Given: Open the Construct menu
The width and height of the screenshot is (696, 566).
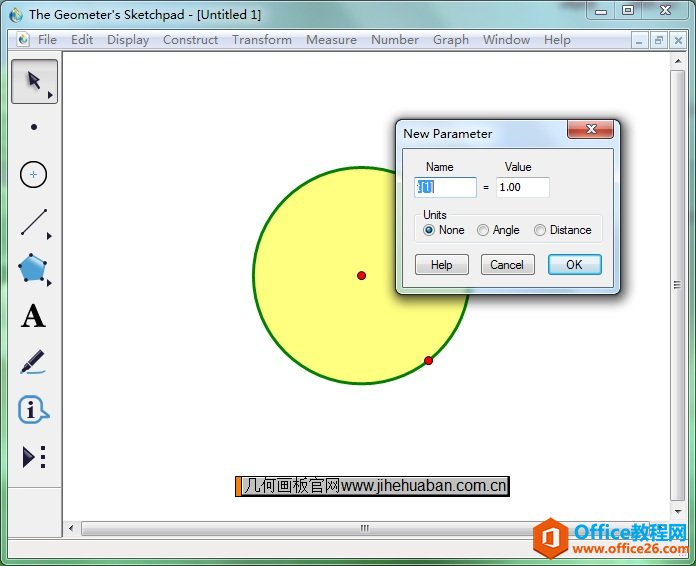Looking at the screenshot, I should point(190,40).
